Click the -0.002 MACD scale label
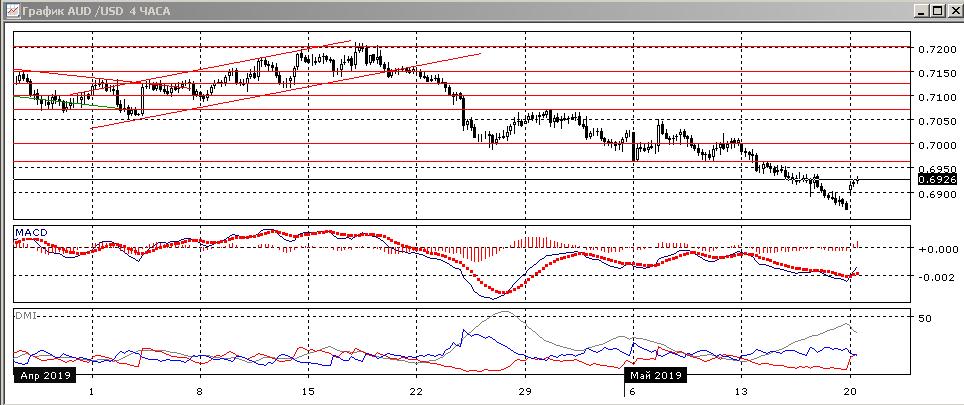The width and height of the screenshot is (964, 405). (938, 277)
